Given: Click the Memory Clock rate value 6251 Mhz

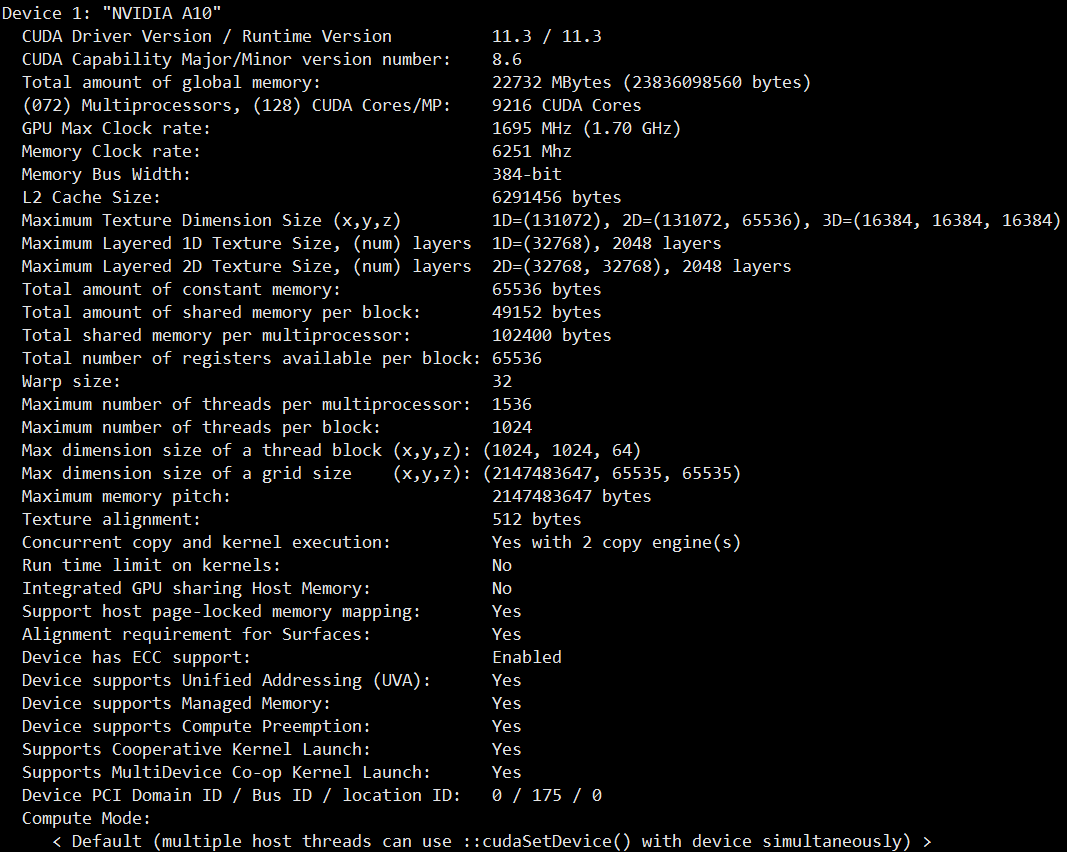Looking at the screenshot, I should (x=531, y=151).
